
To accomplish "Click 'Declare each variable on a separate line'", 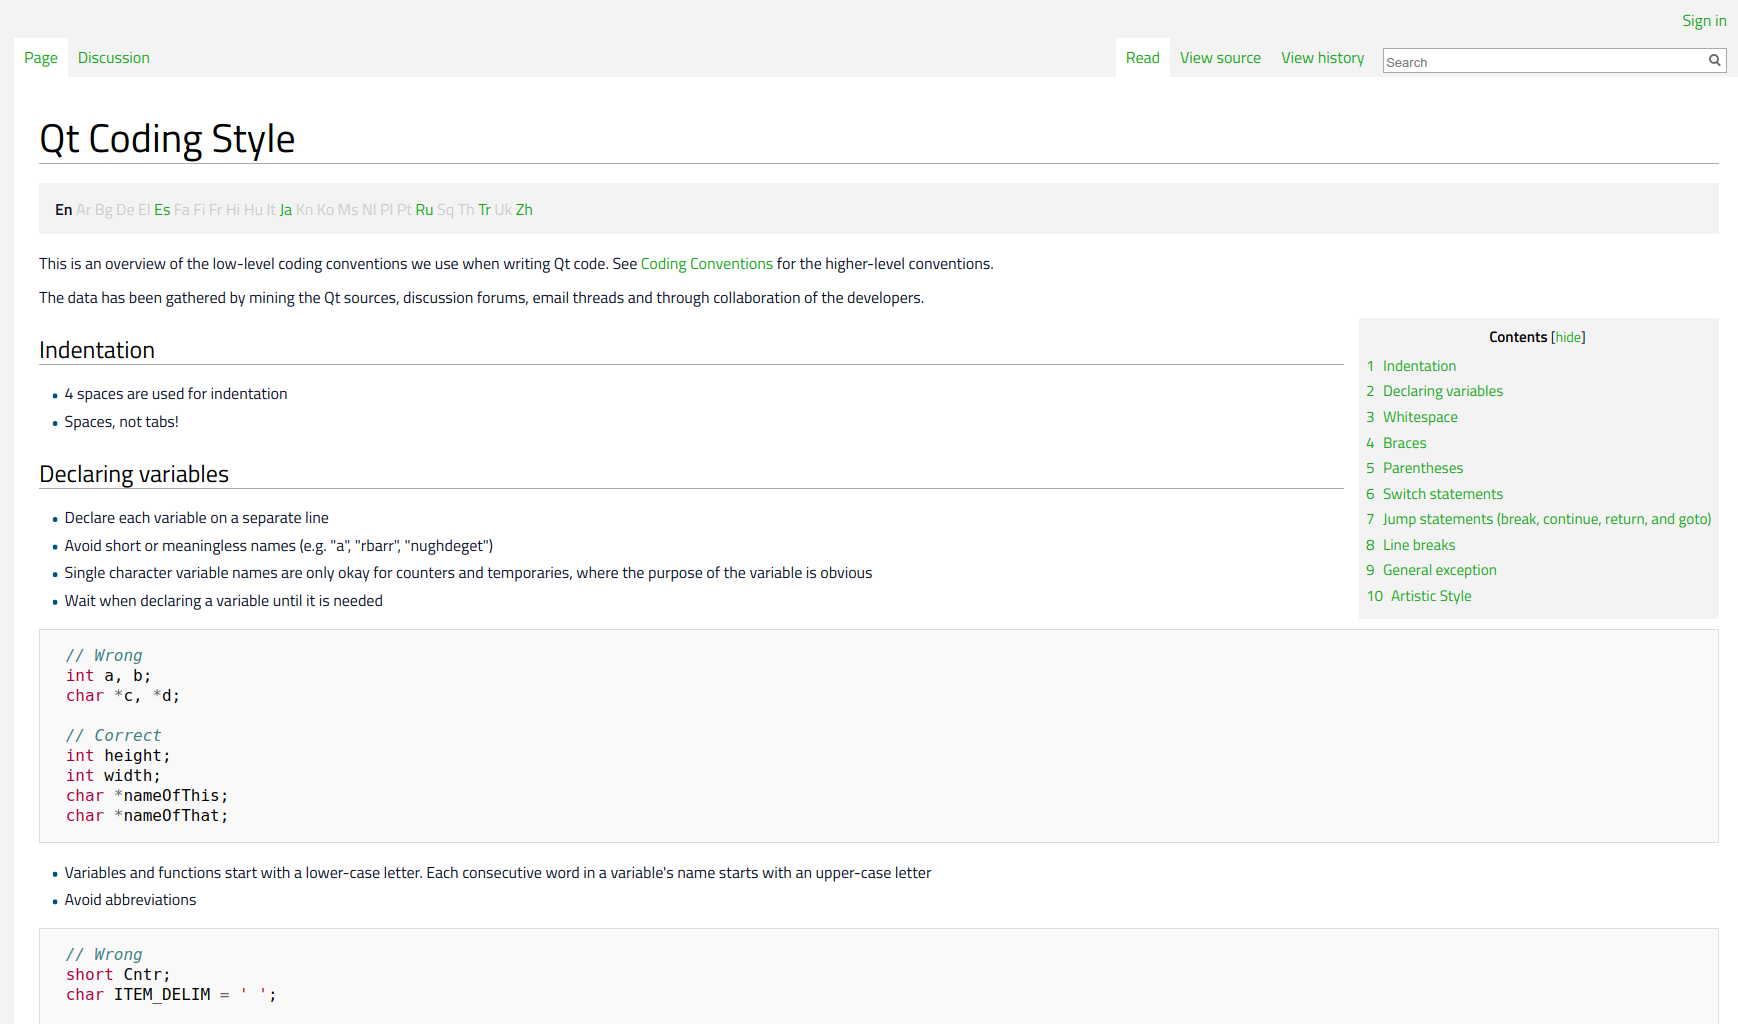I will (197, 518).
